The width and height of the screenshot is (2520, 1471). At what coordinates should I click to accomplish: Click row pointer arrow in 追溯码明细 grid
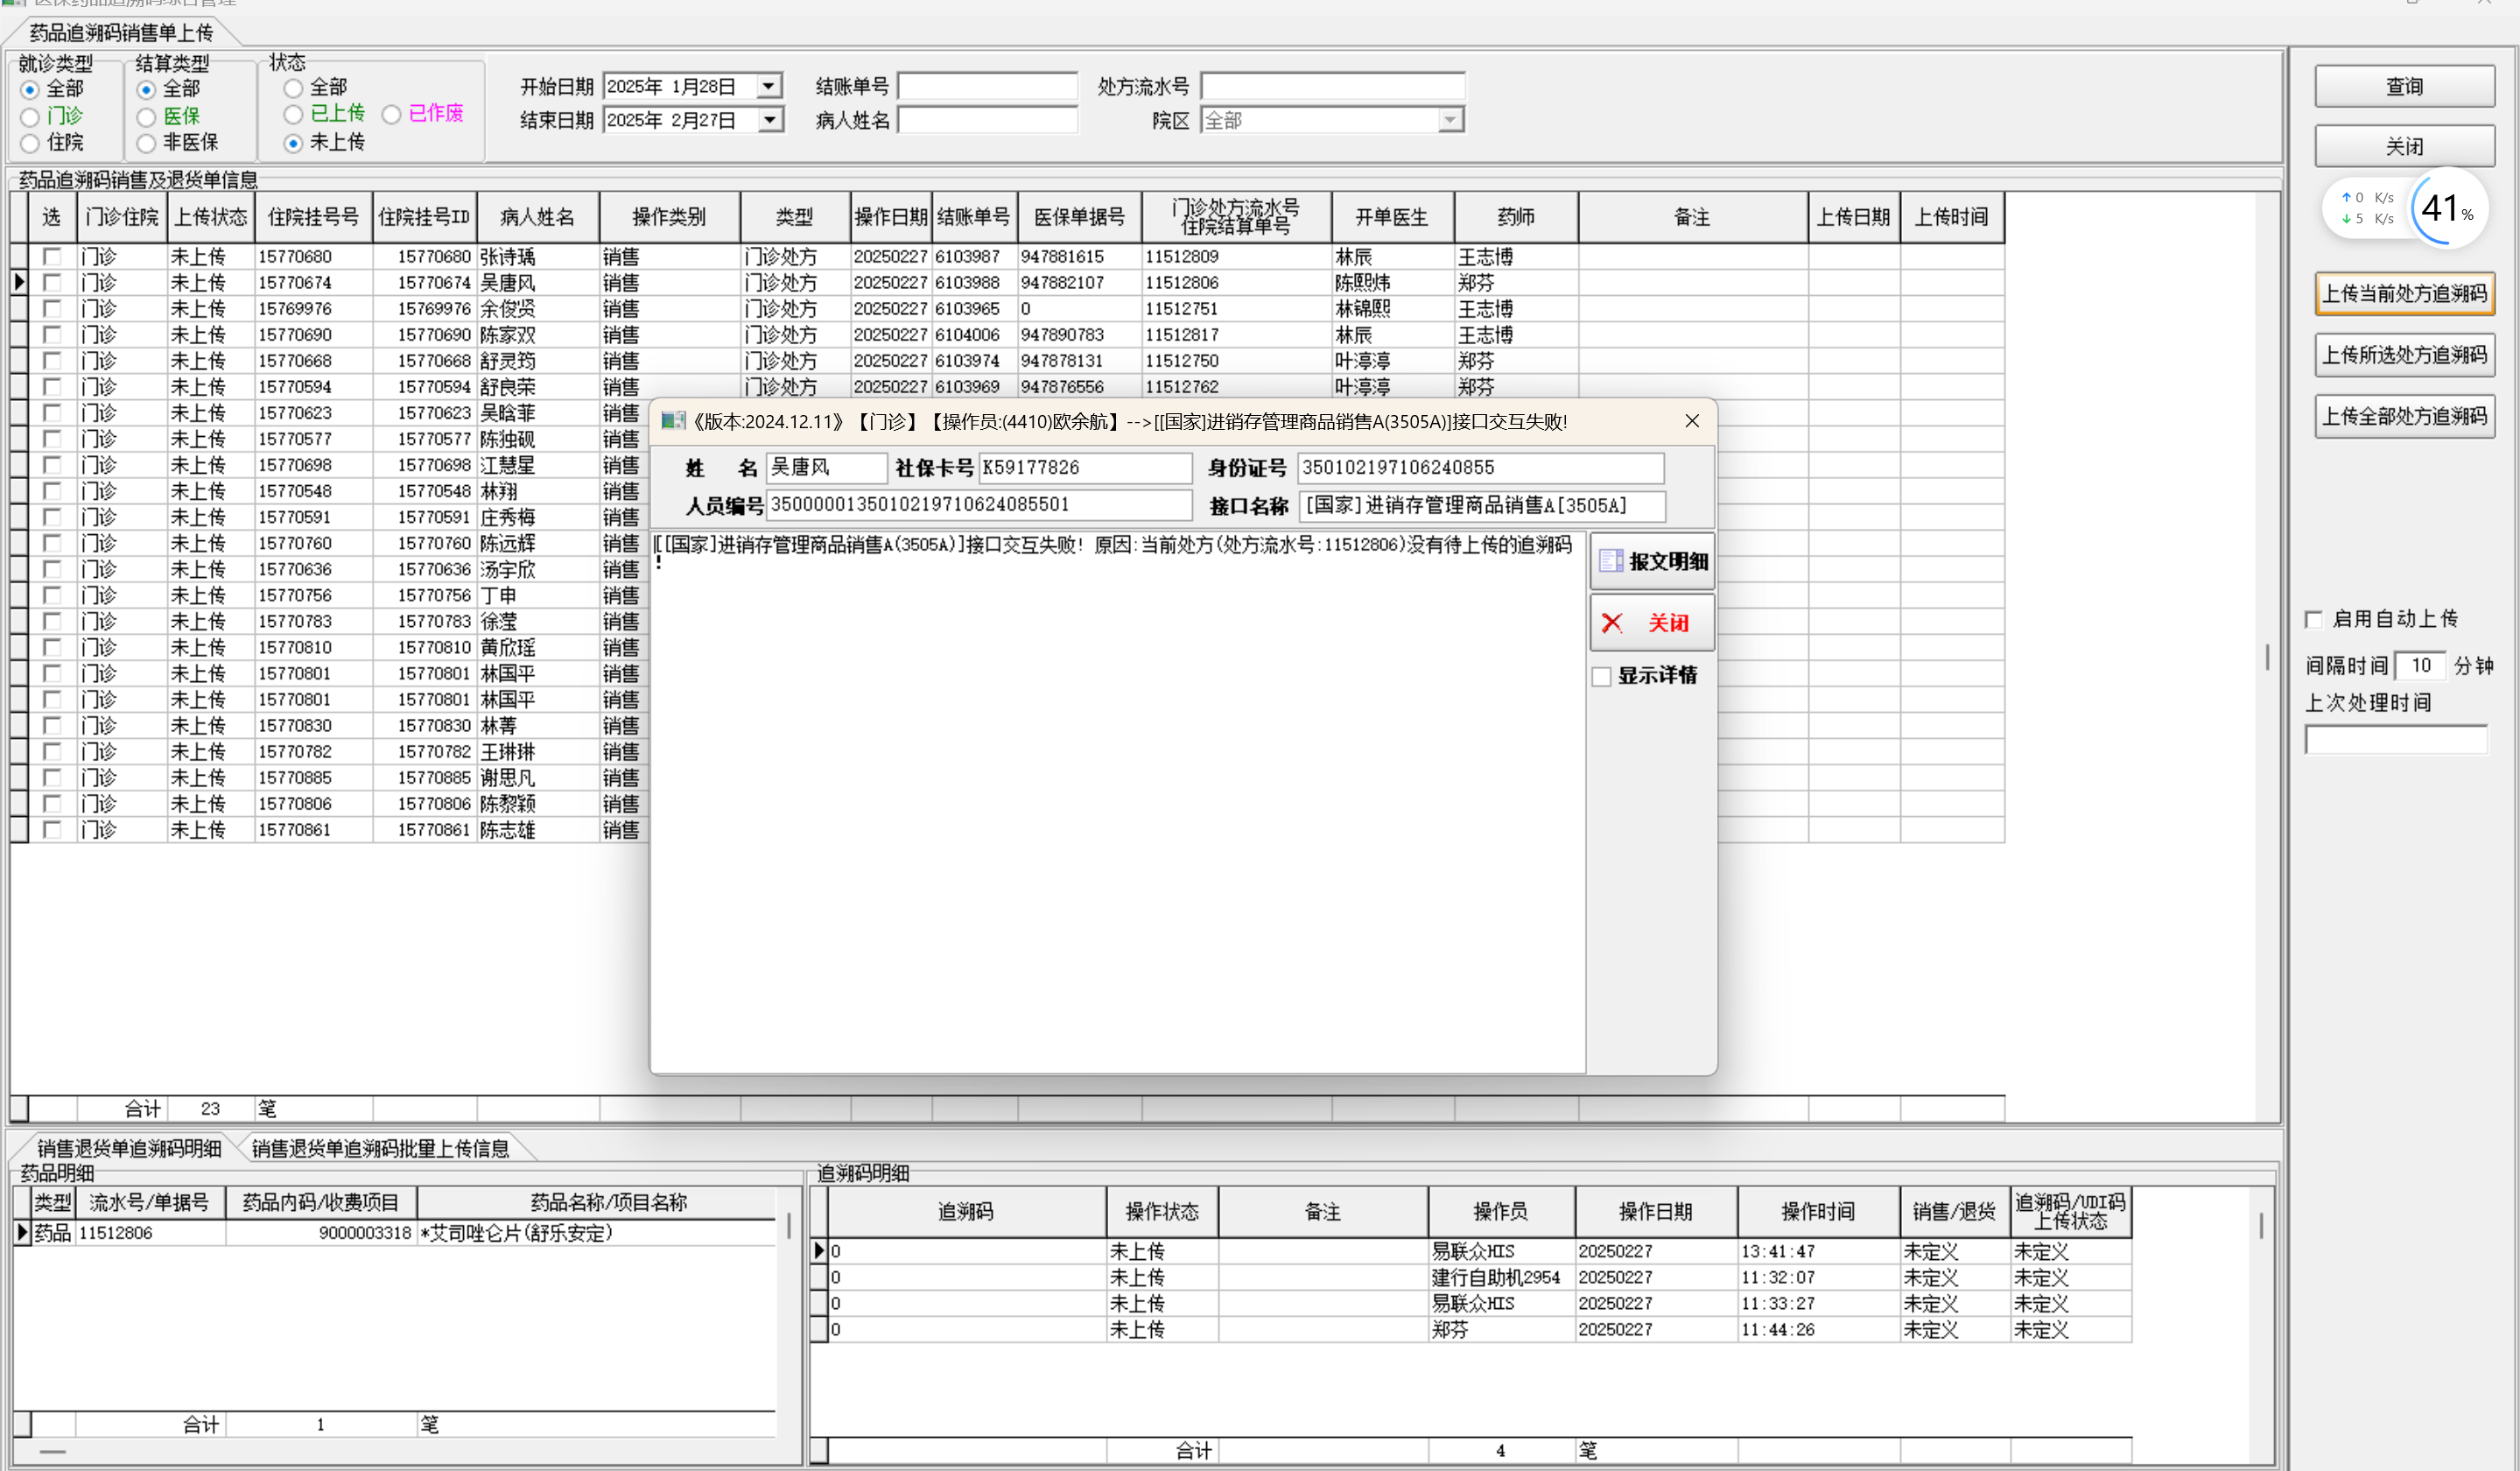(x=819, y=1251)
